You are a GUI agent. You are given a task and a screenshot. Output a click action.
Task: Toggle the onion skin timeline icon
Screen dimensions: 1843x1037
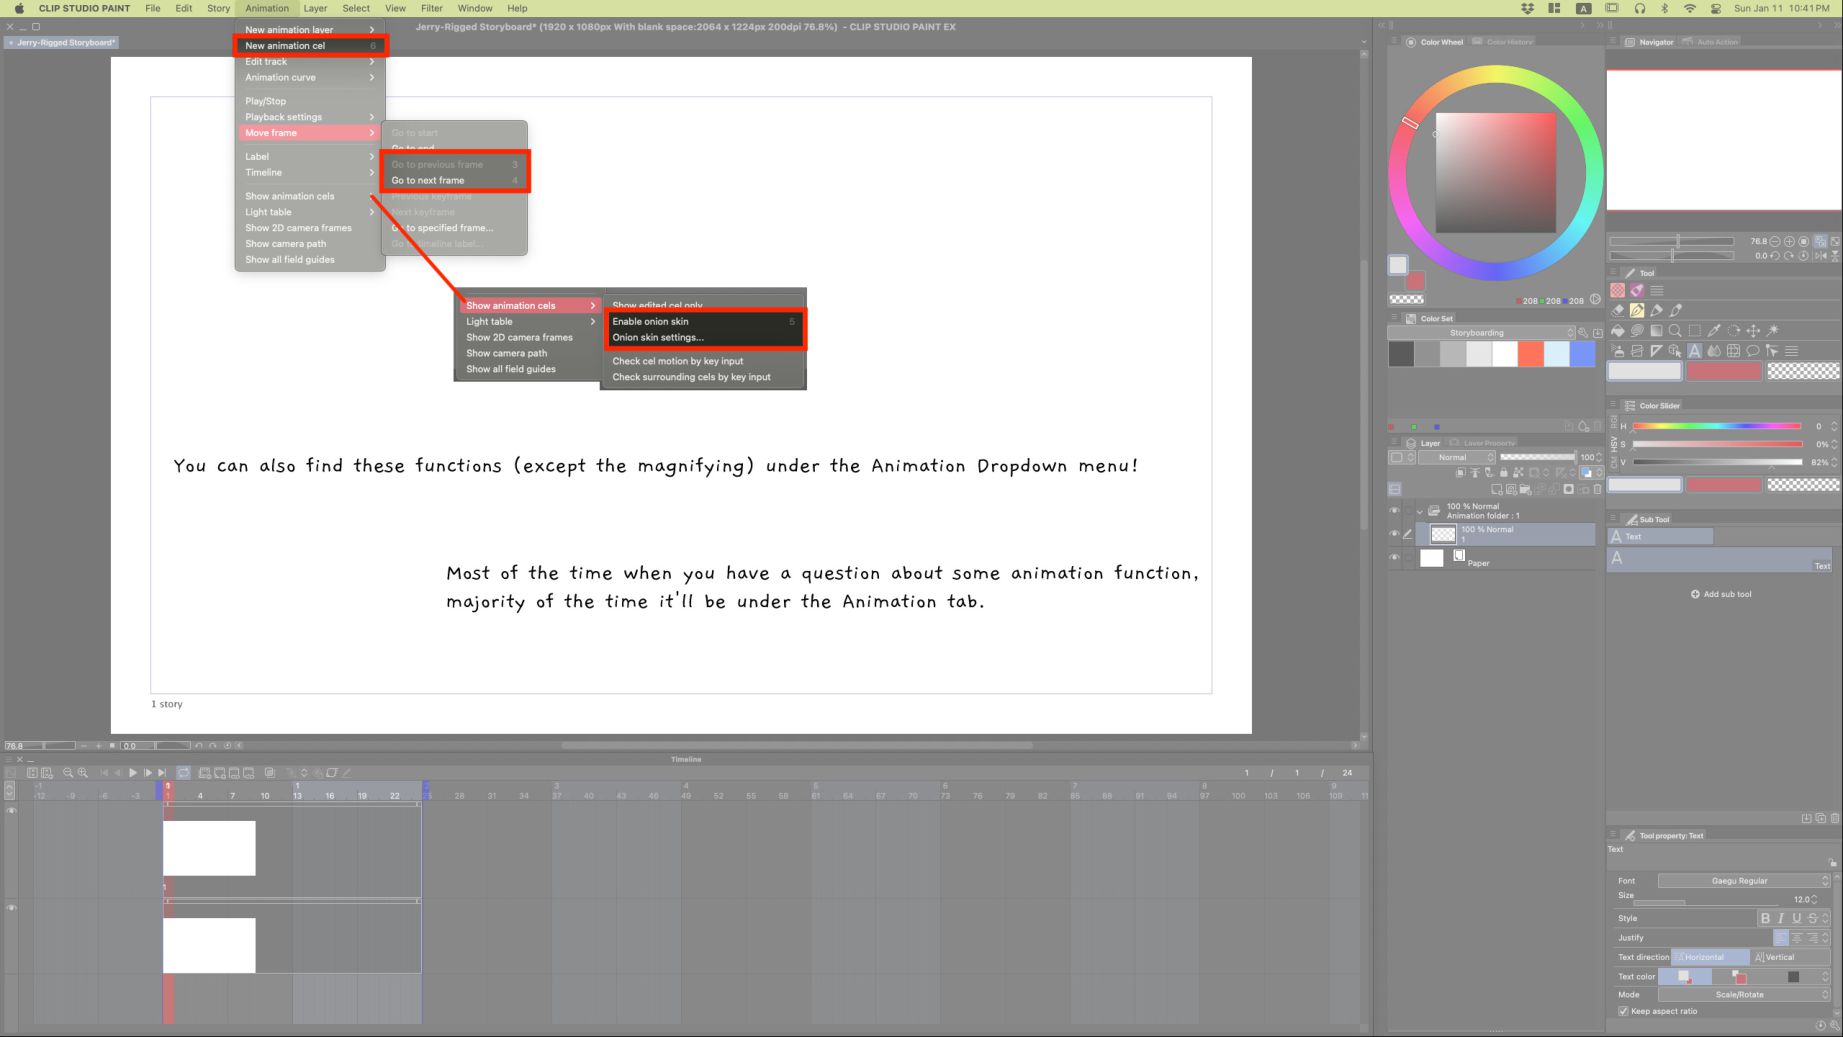270,773
